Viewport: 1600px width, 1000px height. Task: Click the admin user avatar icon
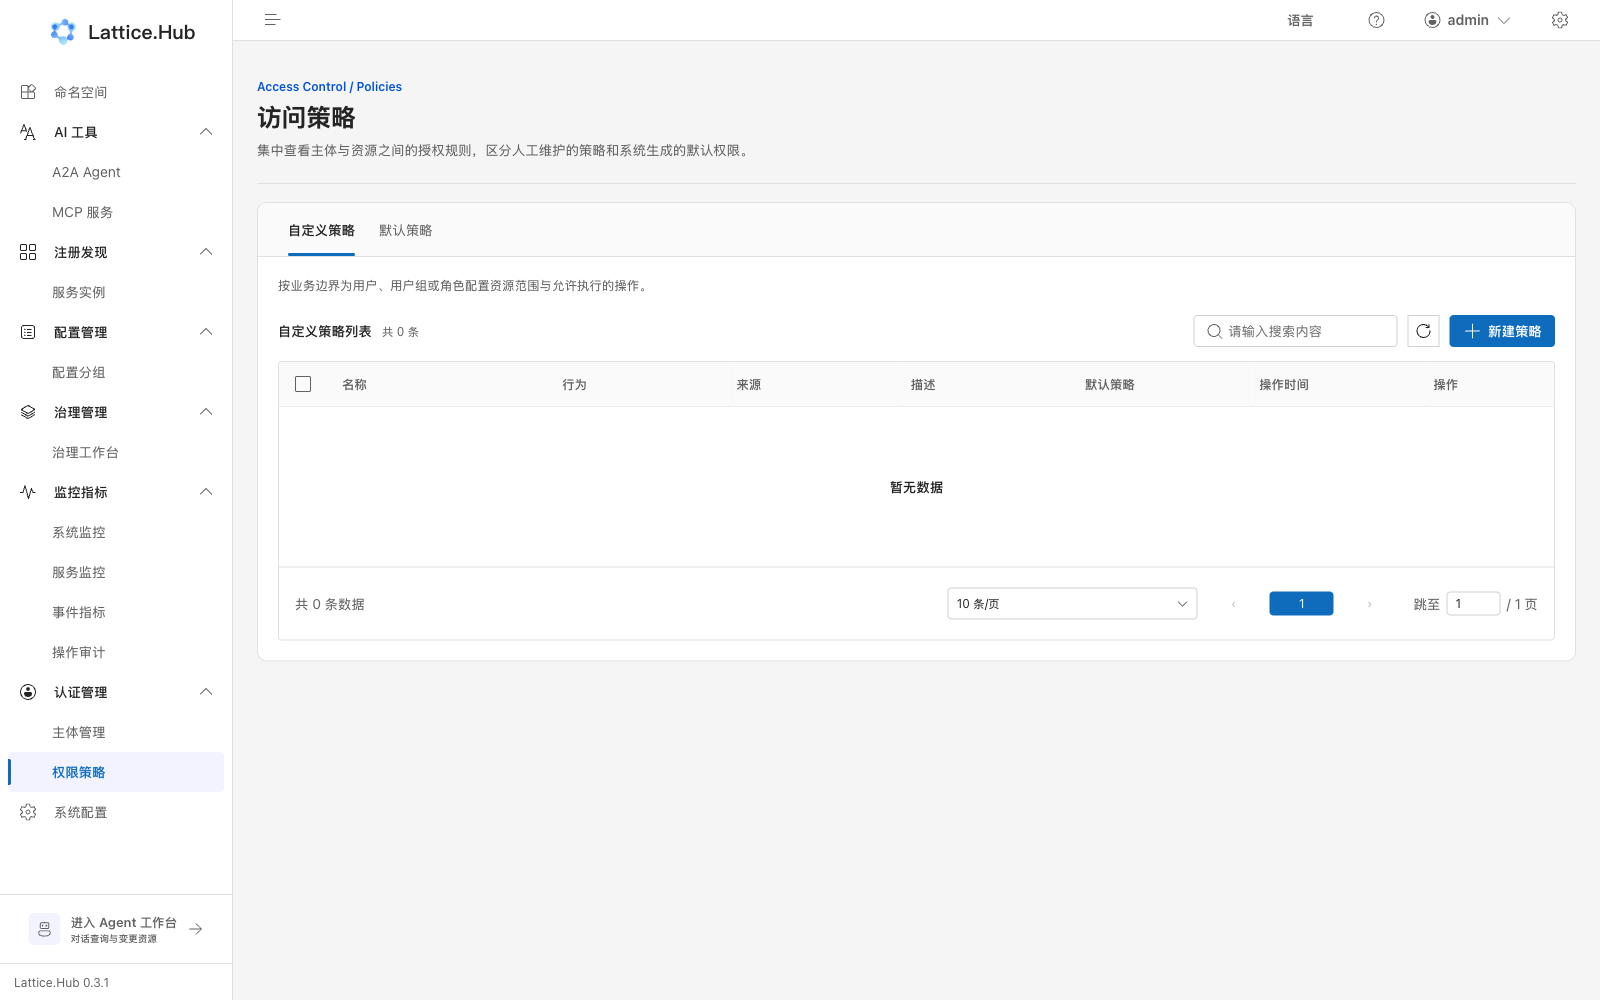coord(1432,20)
